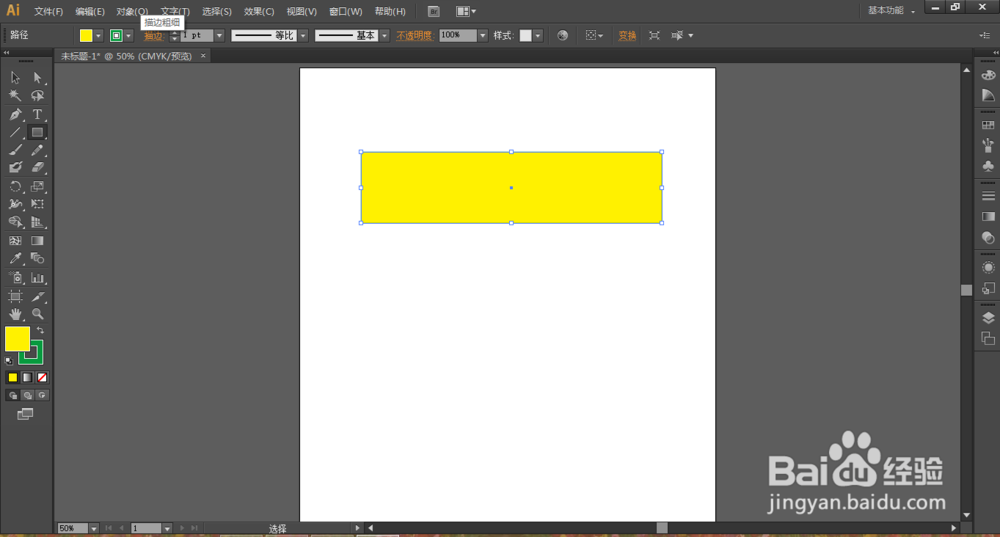The height and width of the screenshot is (537, 1000).
Task: Choose the Perspective Grid tool
Action: [38, 222]
